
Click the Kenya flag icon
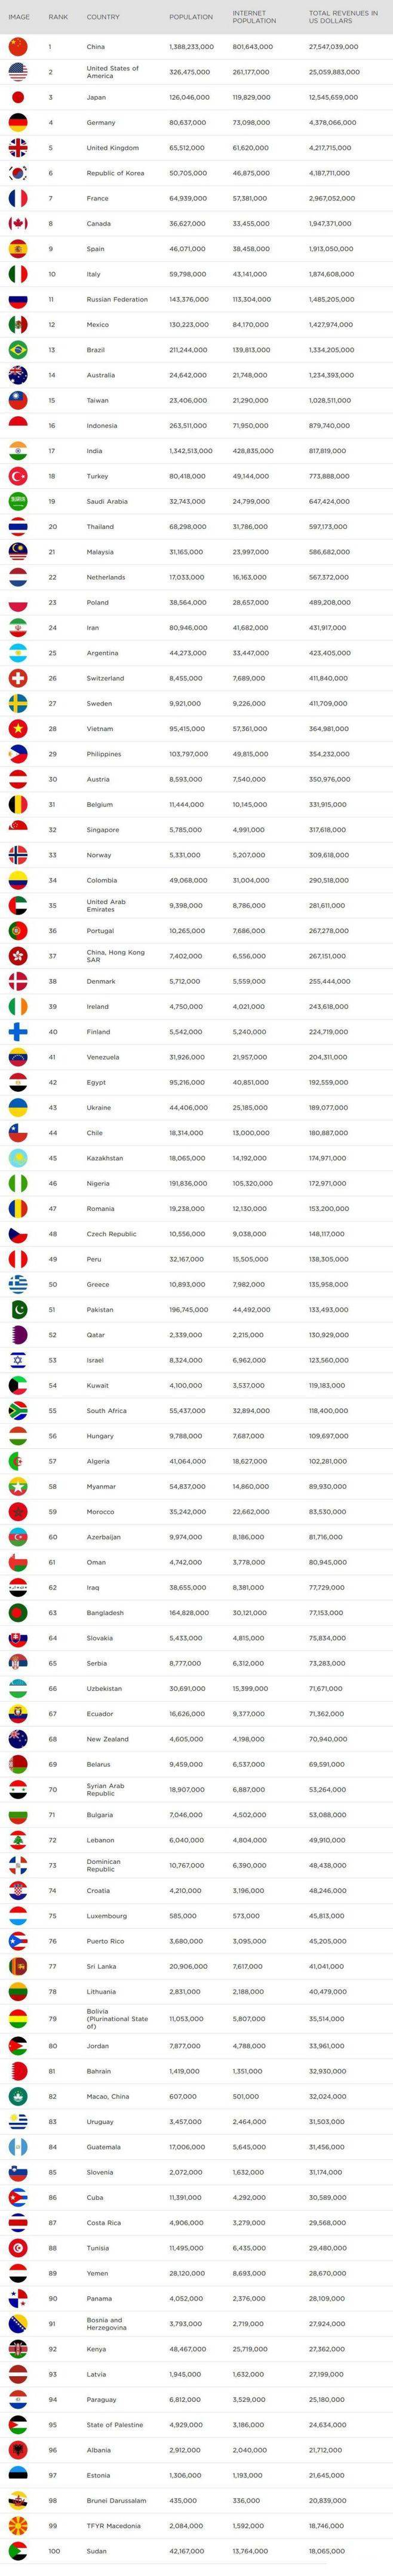18,2347
